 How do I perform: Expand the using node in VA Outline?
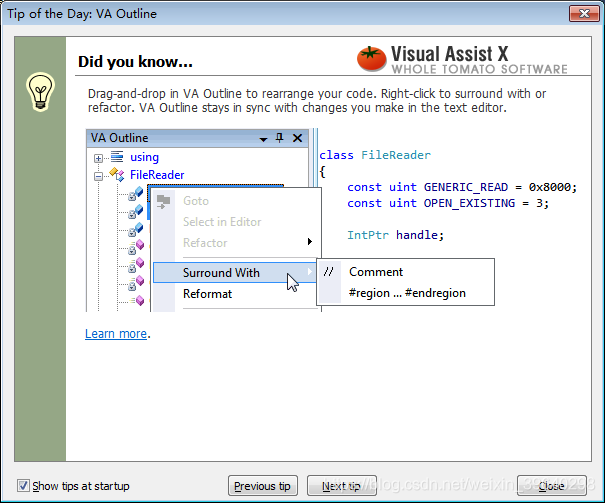pyautogui.click(x=98, y=158)
